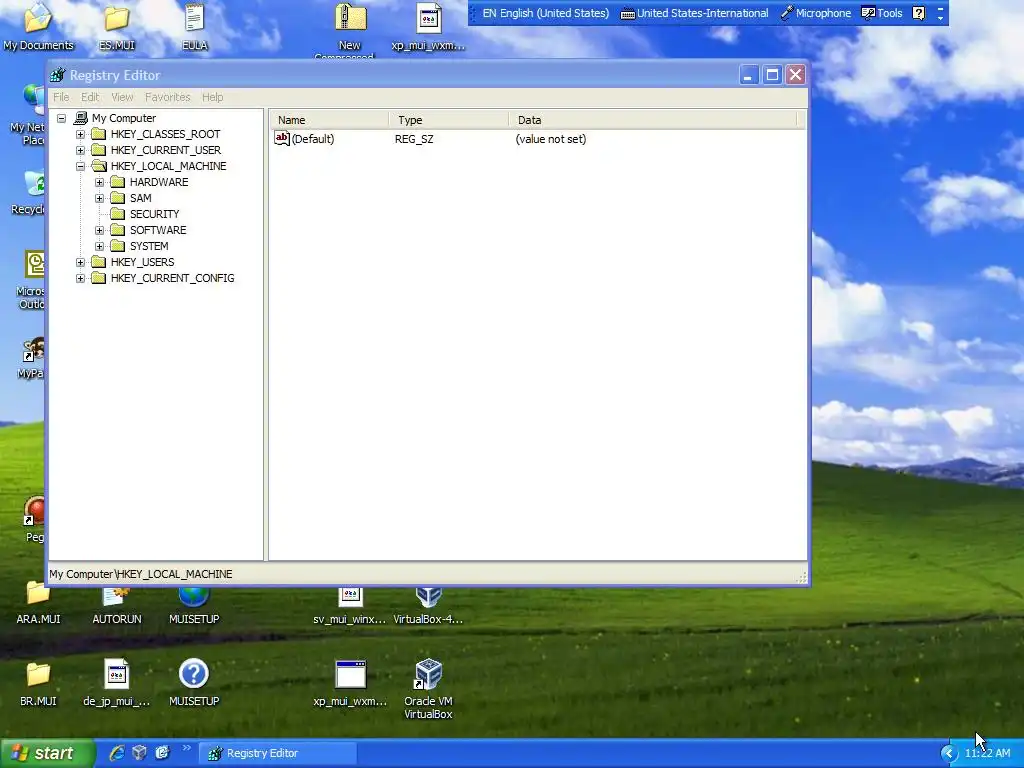Click the taskbar clock showing 11:22 AM
This screenshot has width=1024, height=768.
tap(987, 754)
